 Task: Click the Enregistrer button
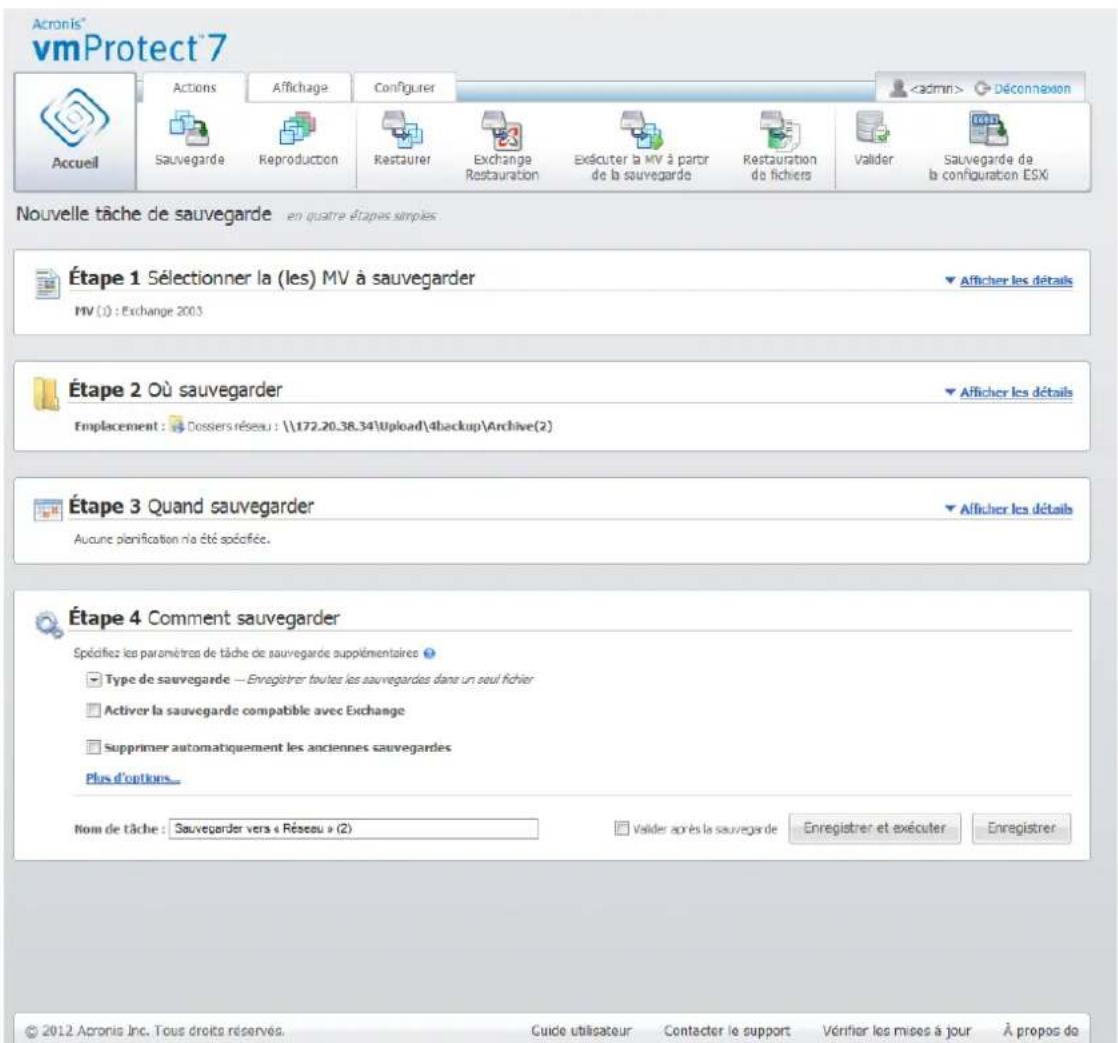pyautogui.click(x=1021, y=828)
